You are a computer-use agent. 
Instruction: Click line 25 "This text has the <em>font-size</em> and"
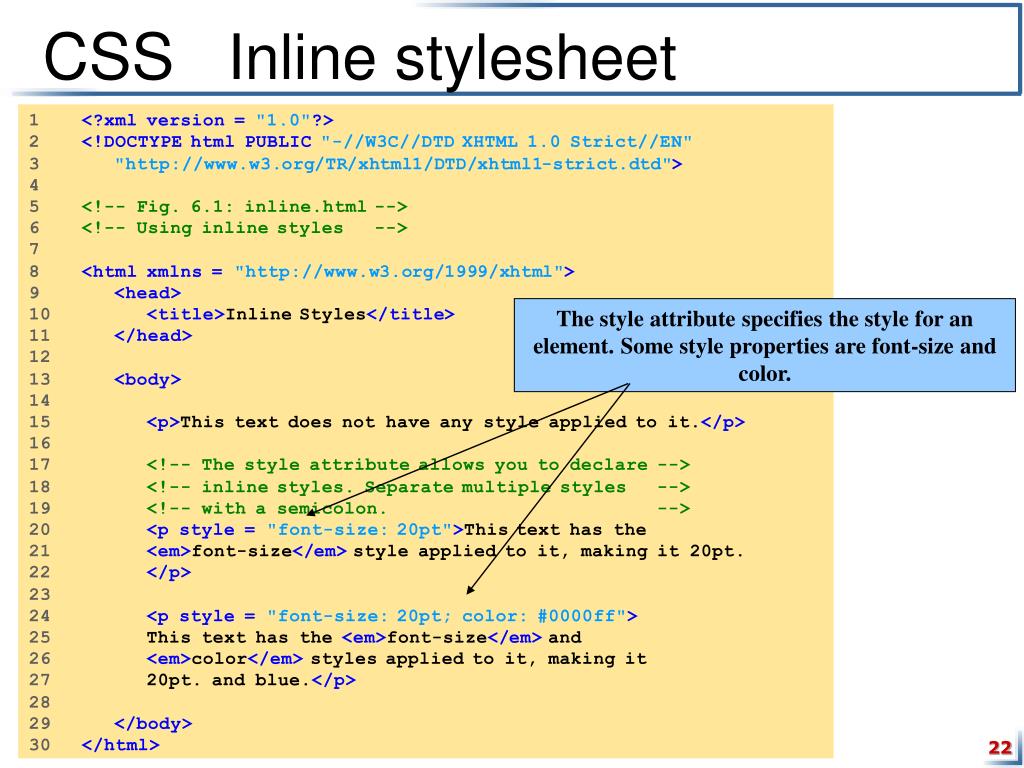[364, 637]
